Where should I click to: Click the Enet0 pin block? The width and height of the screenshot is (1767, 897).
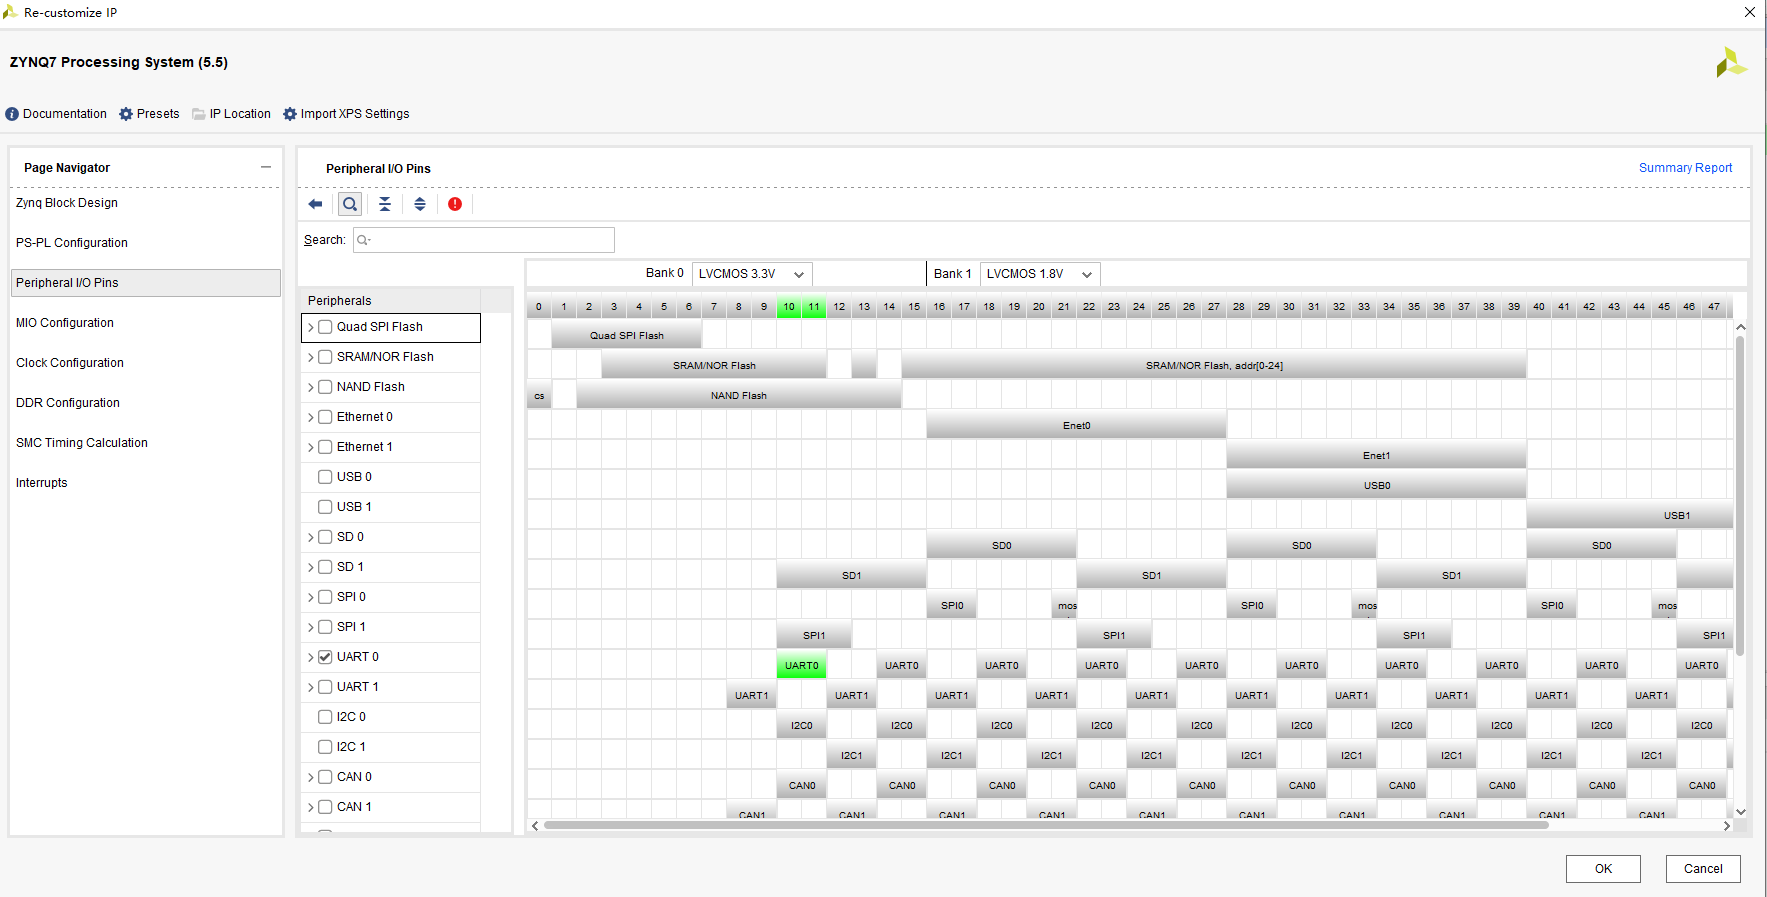[1076, 425]
